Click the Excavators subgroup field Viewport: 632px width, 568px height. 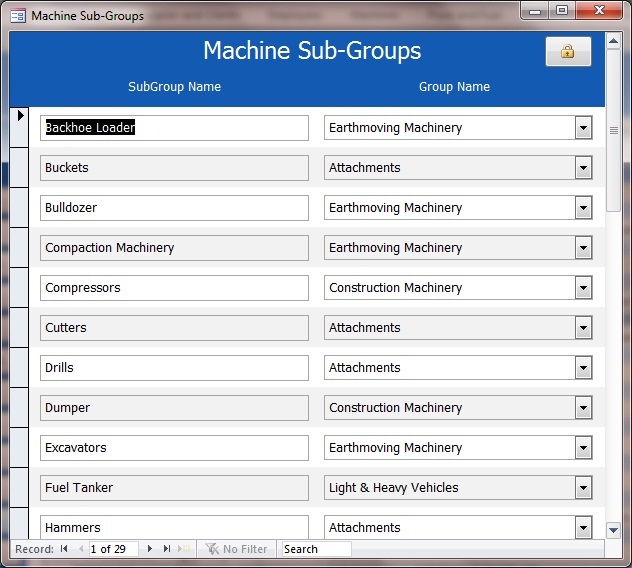(174, 447)
